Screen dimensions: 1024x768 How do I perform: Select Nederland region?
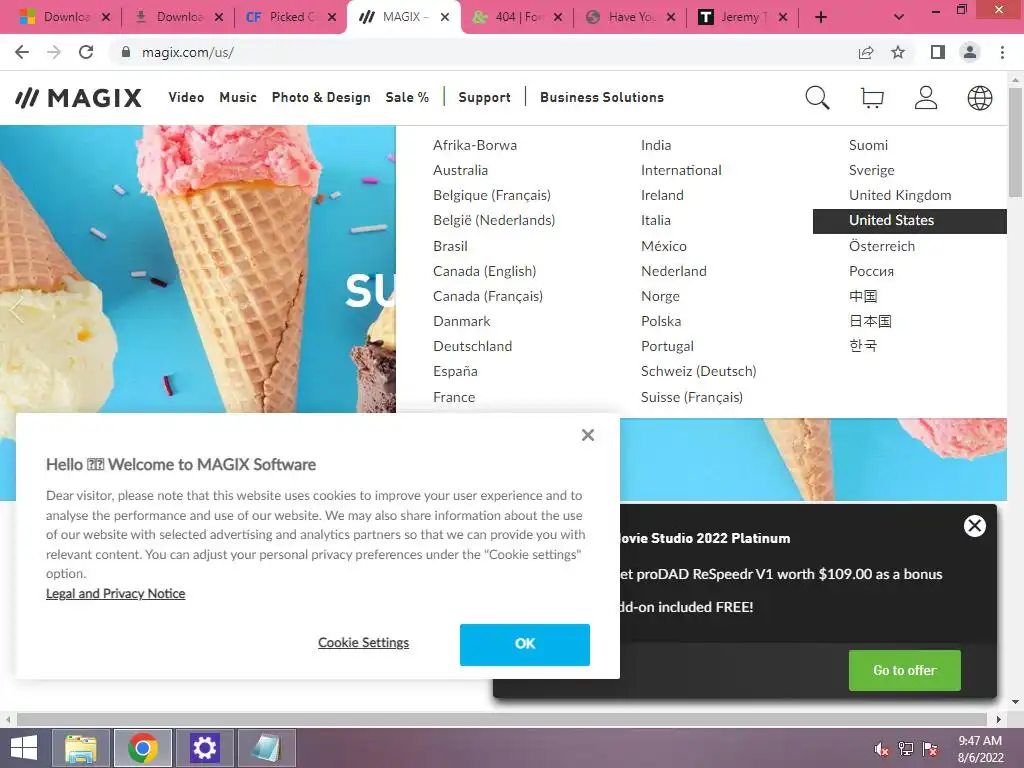pyautogui.click(x=673, y=271)
